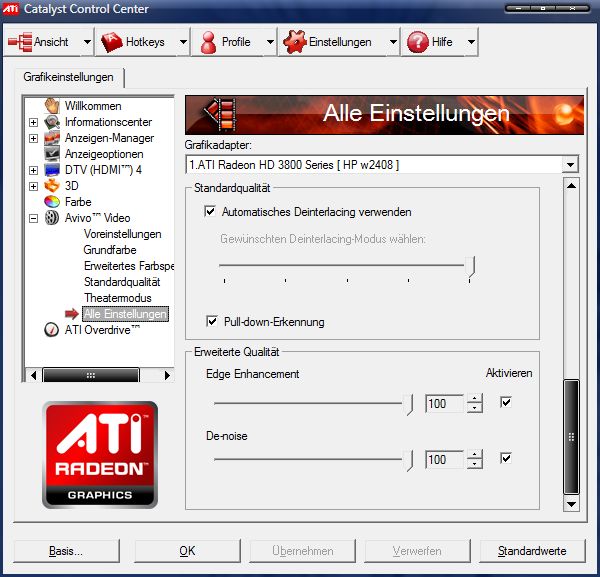Open the ATI Overdrive gauge icon

coord(52,330)
